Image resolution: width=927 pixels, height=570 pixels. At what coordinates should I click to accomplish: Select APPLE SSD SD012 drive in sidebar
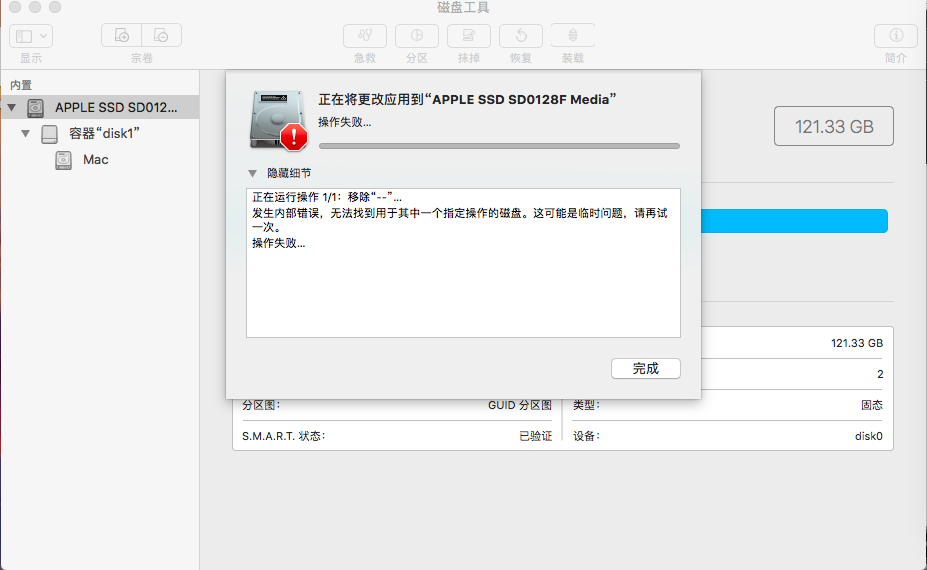pyautogui.click(x=115, y=107)
